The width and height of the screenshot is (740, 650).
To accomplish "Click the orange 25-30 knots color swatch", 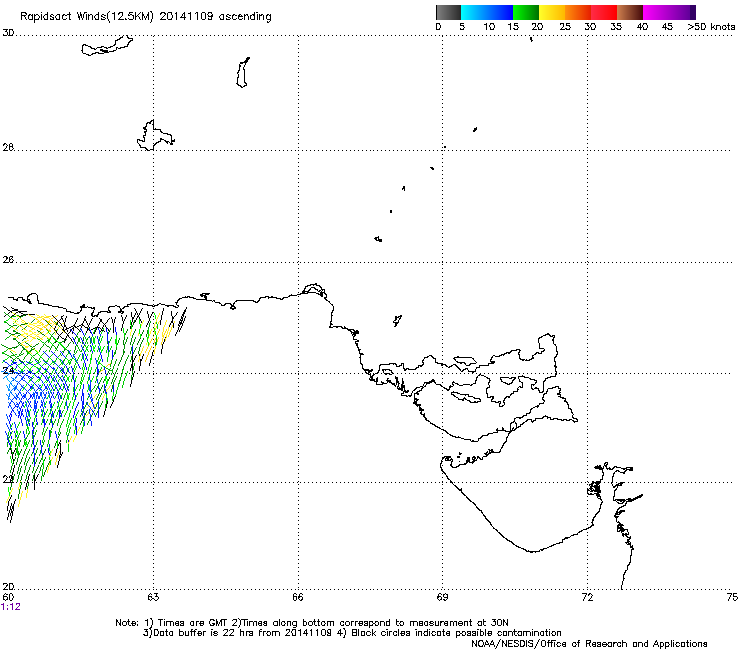I will (578, 12).
